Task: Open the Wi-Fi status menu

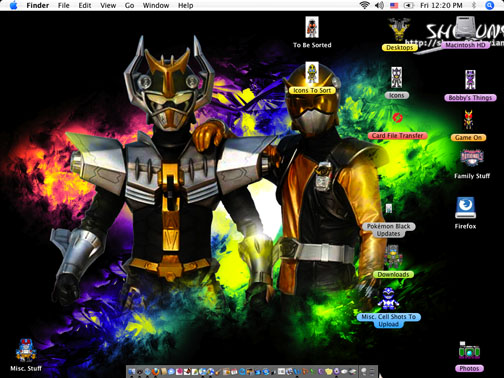Action: [365, 5]
